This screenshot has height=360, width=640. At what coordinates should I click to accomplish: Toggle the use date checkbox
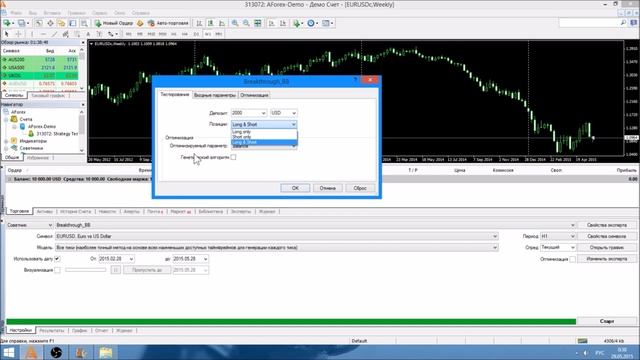[x=57, y=259]
